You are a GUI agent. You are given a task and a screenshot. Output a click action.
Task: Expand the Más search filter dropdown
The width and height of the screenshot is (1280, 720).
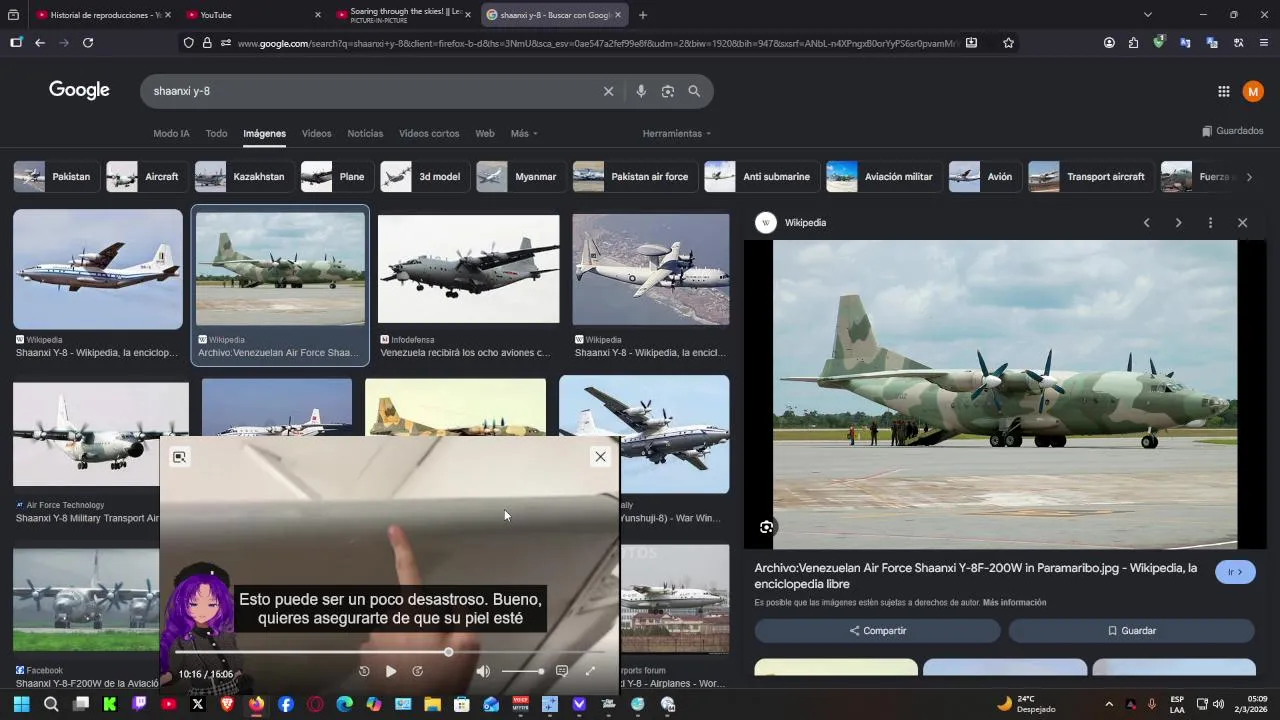[x=524, y=133]
